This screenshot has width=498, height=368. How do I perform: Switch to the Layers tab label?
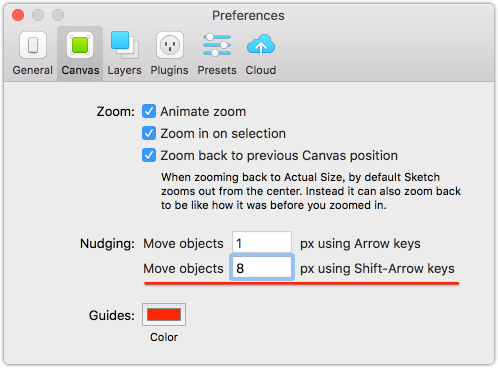(x=124, y=70)
